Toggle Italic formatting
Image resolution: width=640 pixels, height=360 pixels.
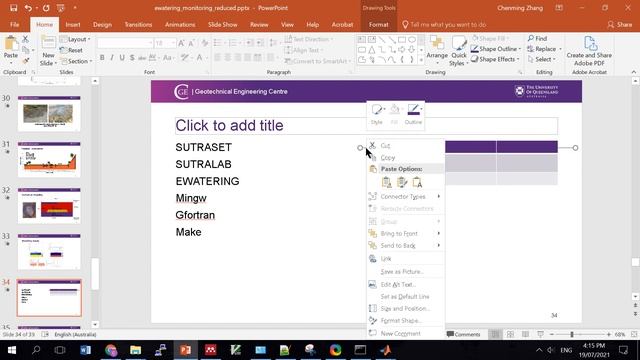pos(112,58)
